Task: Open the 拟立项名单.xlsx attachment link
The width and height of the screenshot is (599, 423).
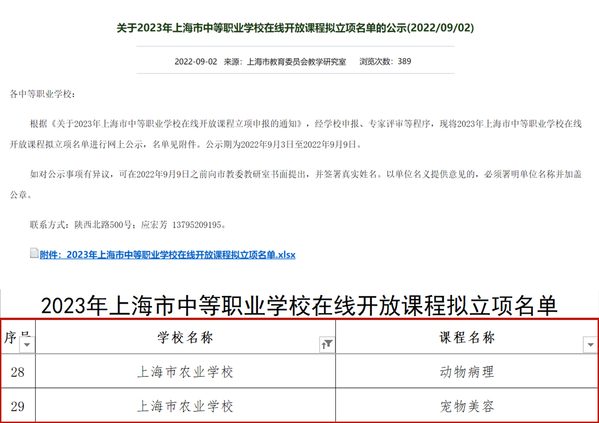Action: point(168,254)
